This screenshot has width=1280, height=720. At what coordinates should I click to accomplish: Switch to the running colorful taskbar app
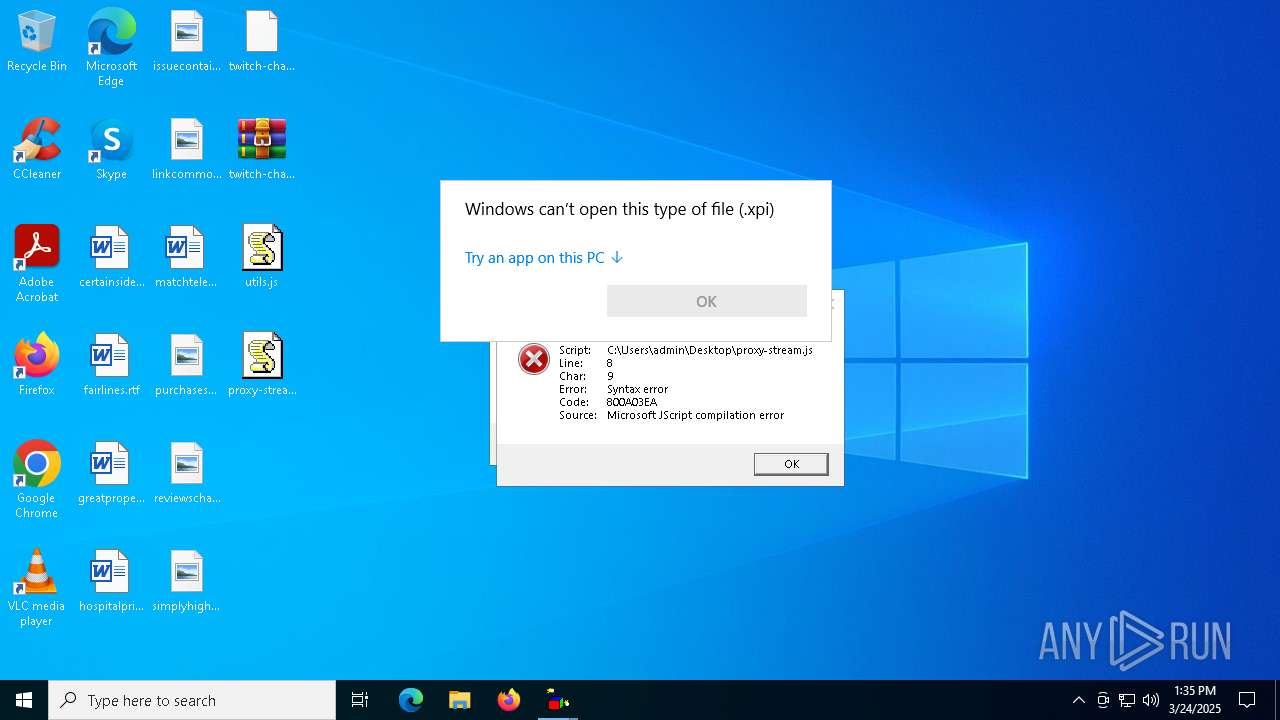558,700
